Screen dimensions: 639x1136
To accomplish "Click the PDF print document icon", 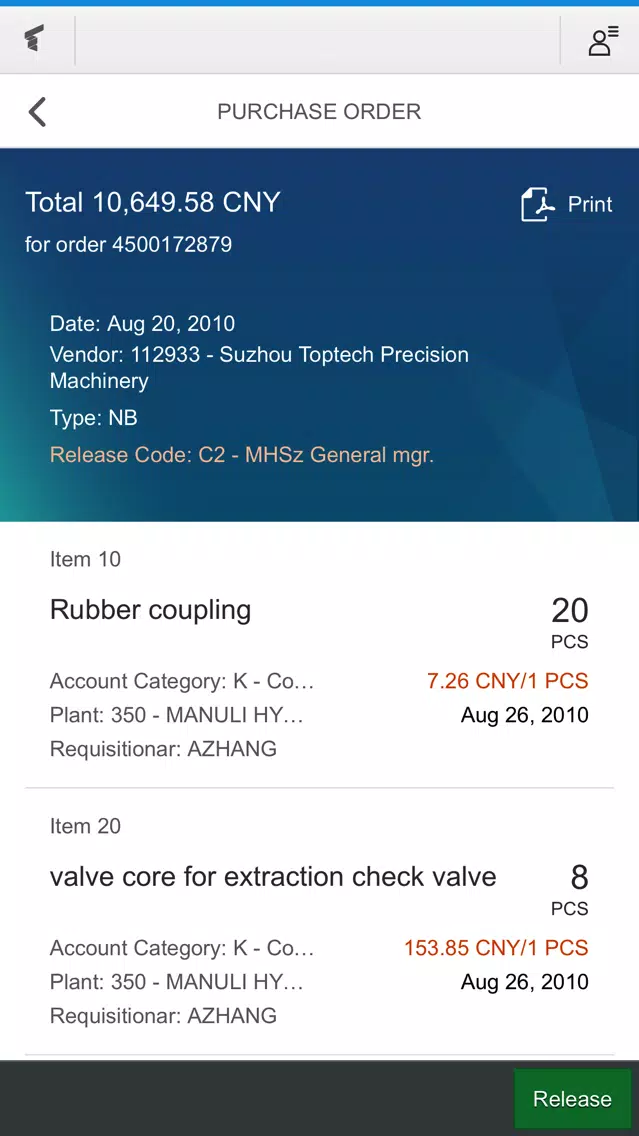I will click(x=538, y=204).
